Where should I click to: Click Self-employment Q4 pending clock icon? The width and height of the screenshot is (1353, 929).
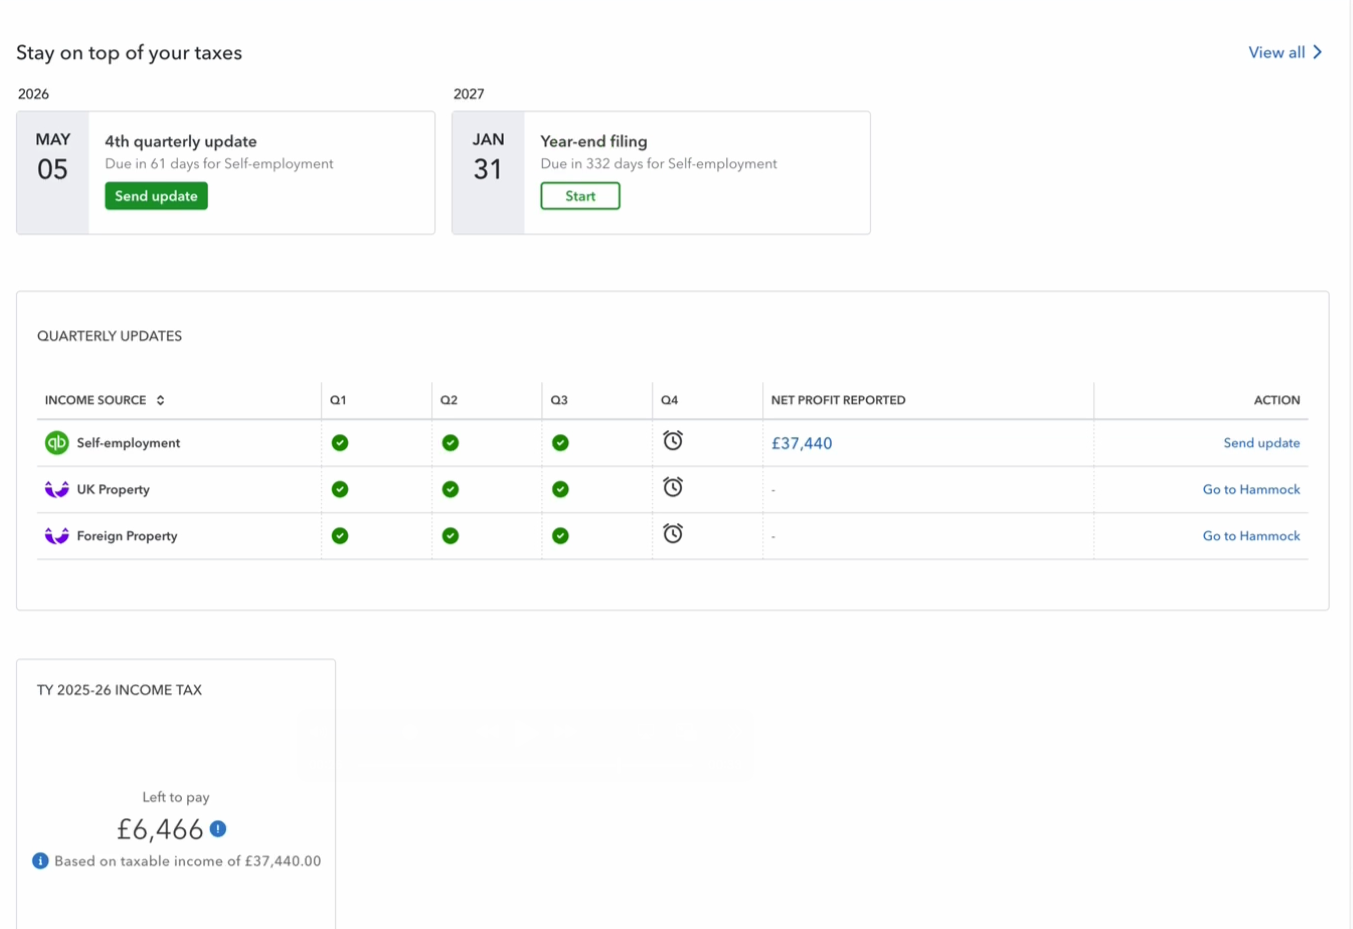[673, 441]
